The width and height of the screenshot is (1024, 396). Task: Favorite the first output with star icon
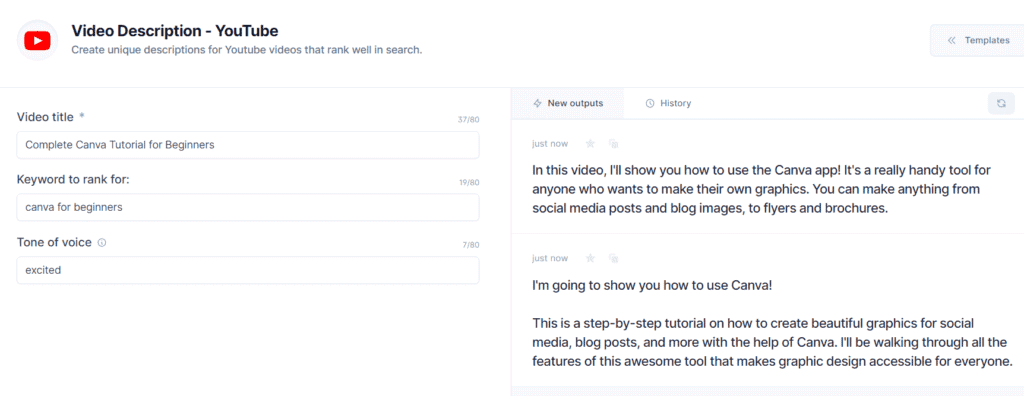click(x=590, y=144)
